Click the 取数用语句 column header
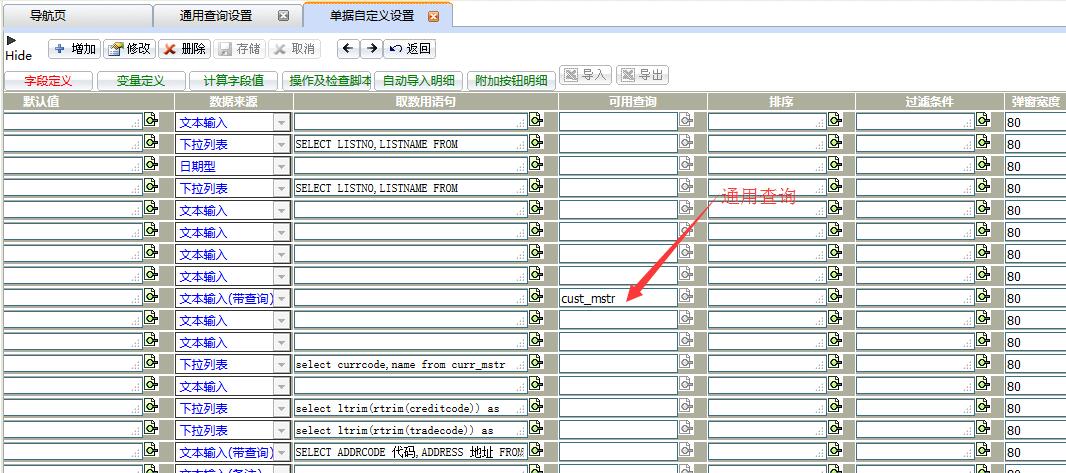 pyautogui.click(x=426, y=102)
